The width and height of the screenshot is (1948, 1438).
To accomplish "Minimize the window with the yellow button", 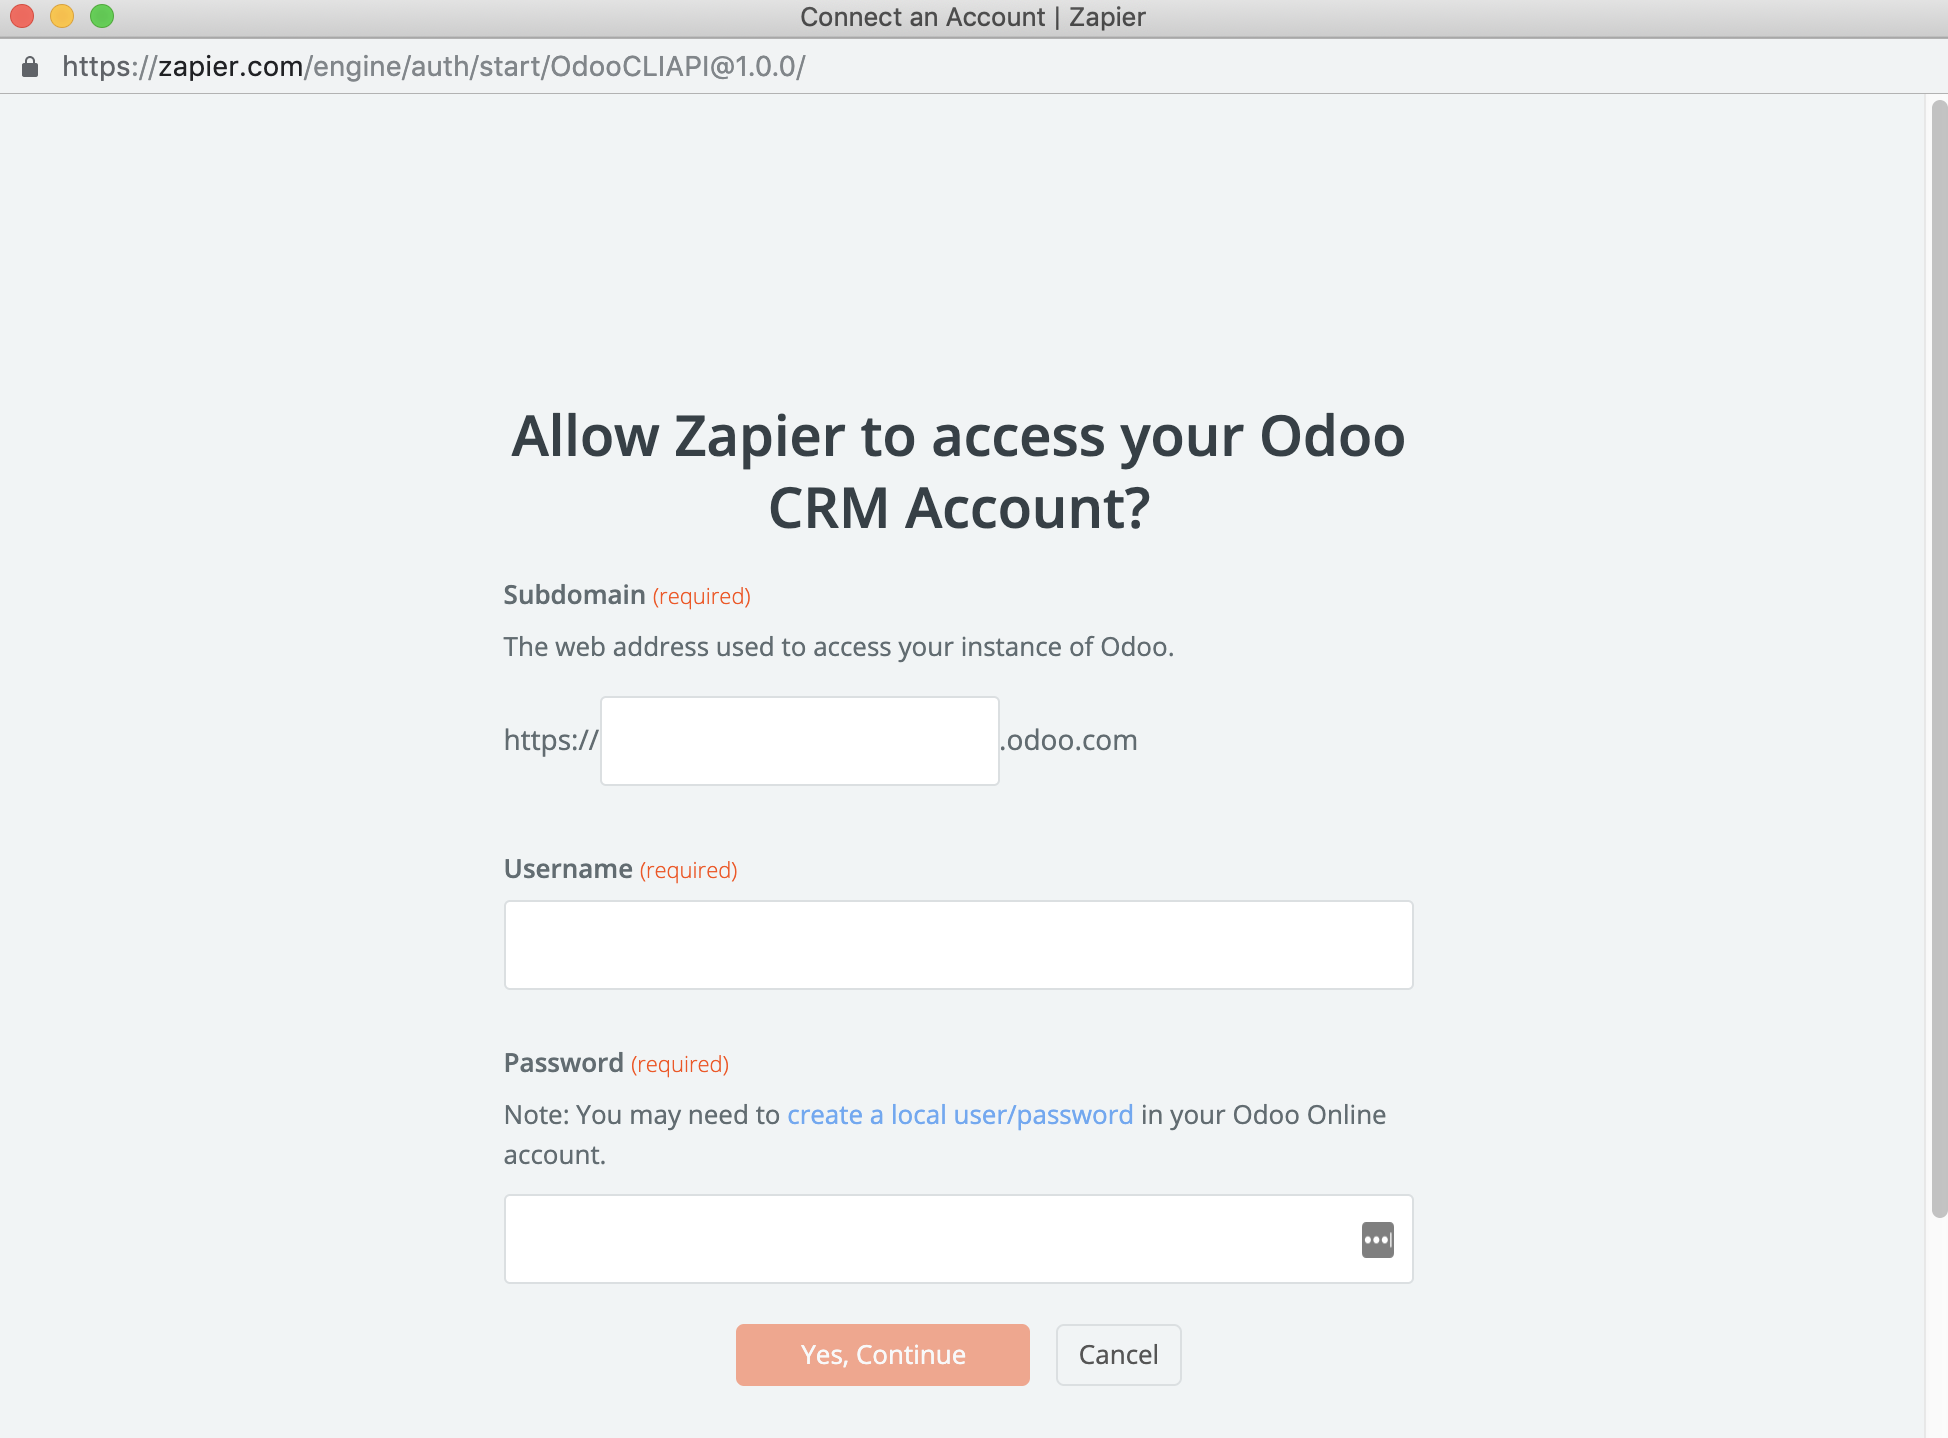I will (62, 16).
